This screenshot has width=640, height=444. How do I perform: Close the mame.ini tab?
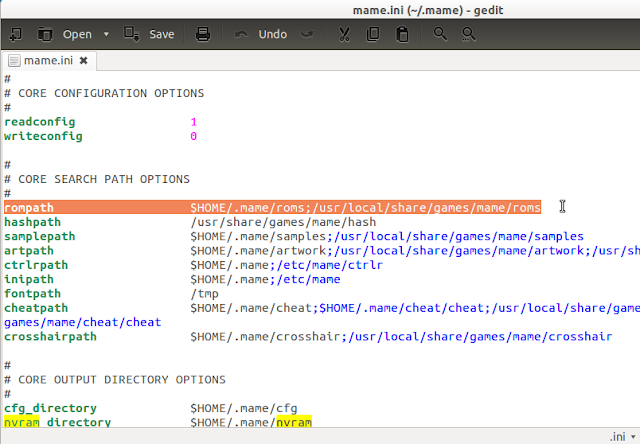[x=84, y=61]
